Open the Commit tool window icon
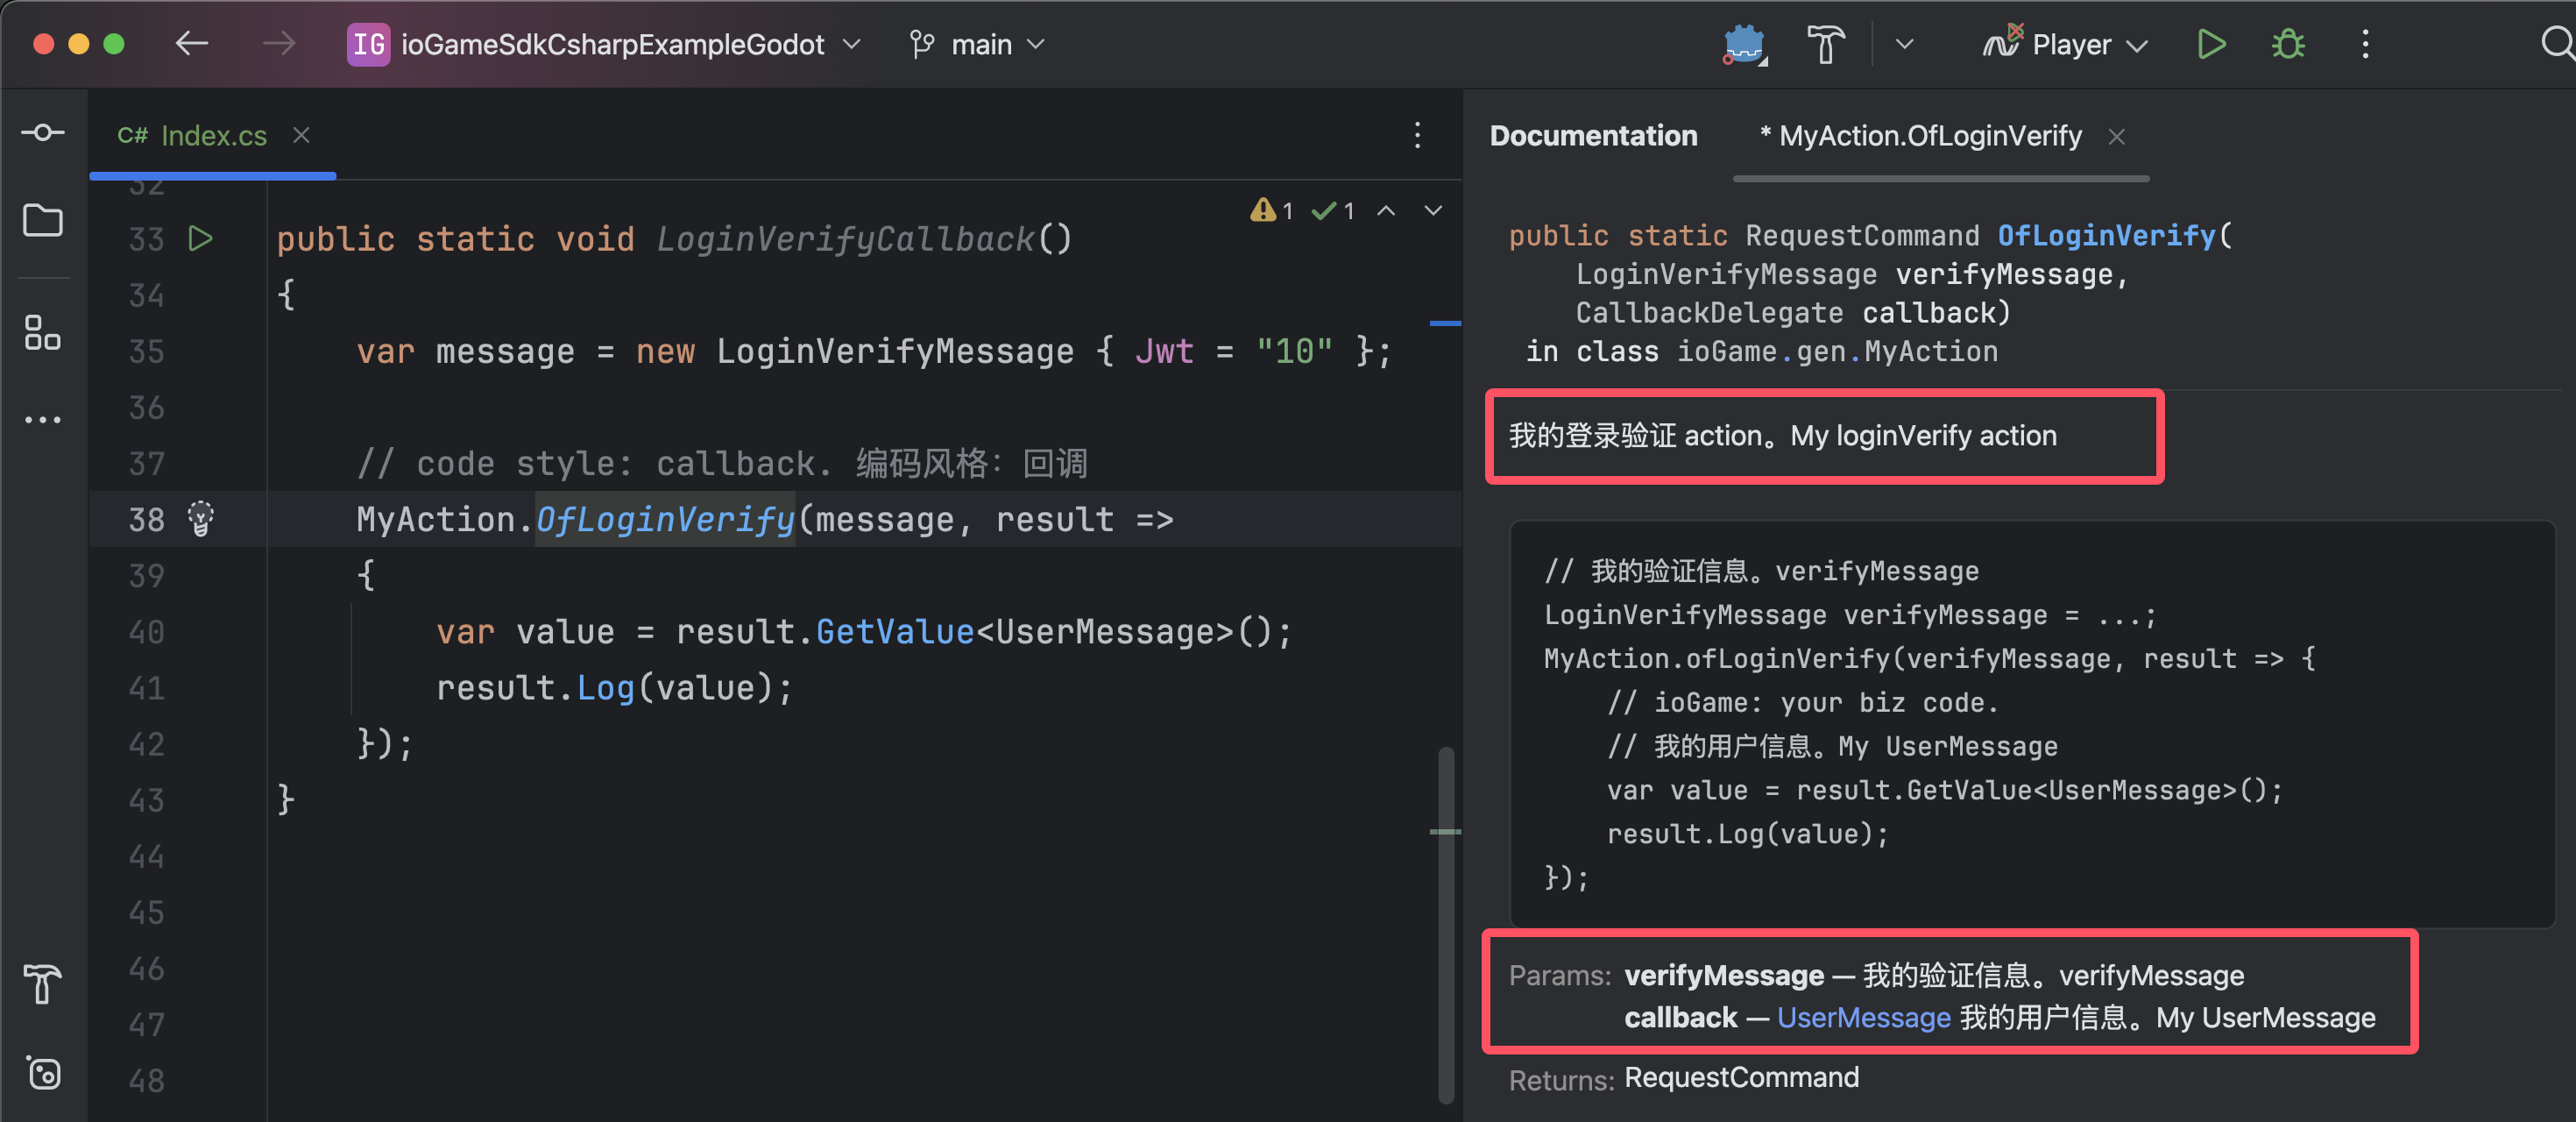The width and height of the screenshot is (2576, 1122). pyautogui.click(x=43, y=133)
